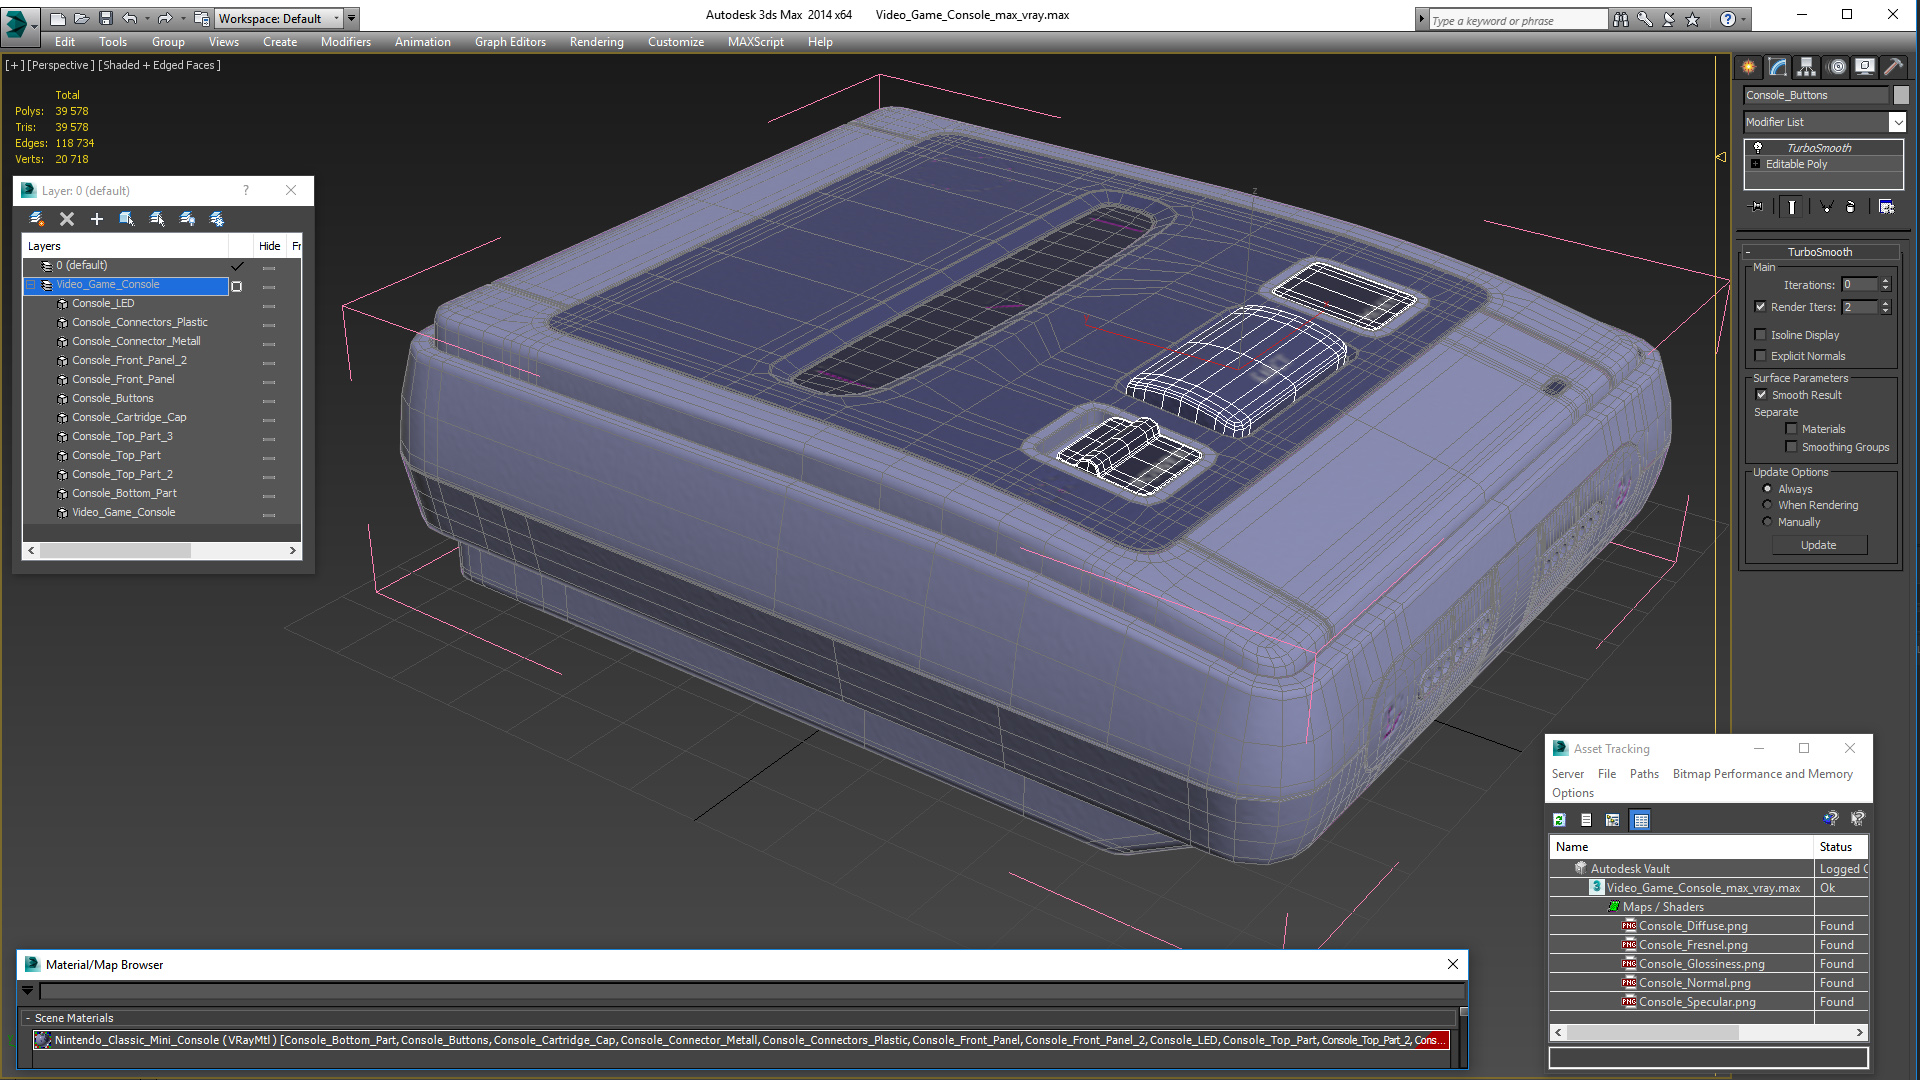Open the Motion command panel tab
This screenshot has height=1080, width=1920.
tap(1837, 67)
